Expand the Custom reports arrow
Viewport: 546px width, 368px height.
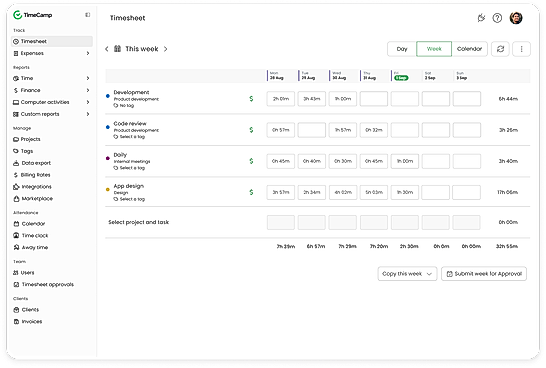click(88, 114)
